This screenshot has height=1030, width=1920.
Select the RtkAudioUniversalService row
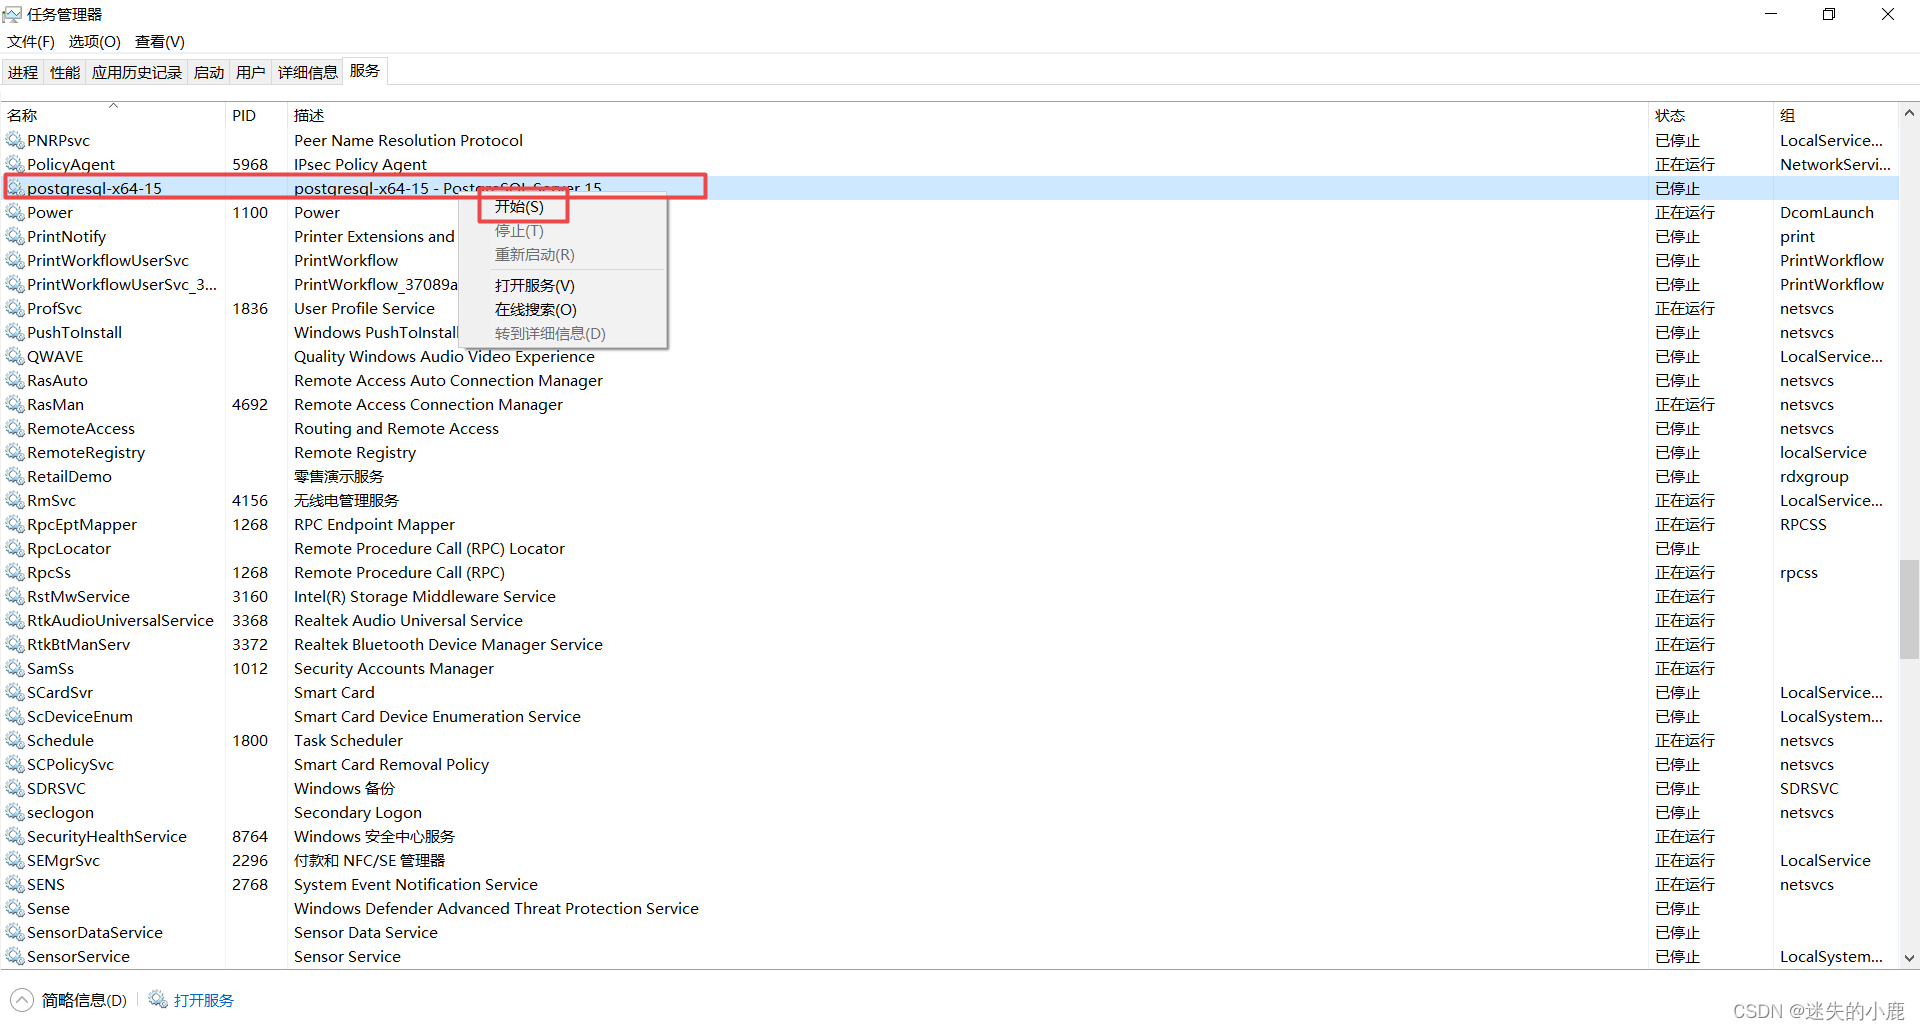(x=950, y=620)
